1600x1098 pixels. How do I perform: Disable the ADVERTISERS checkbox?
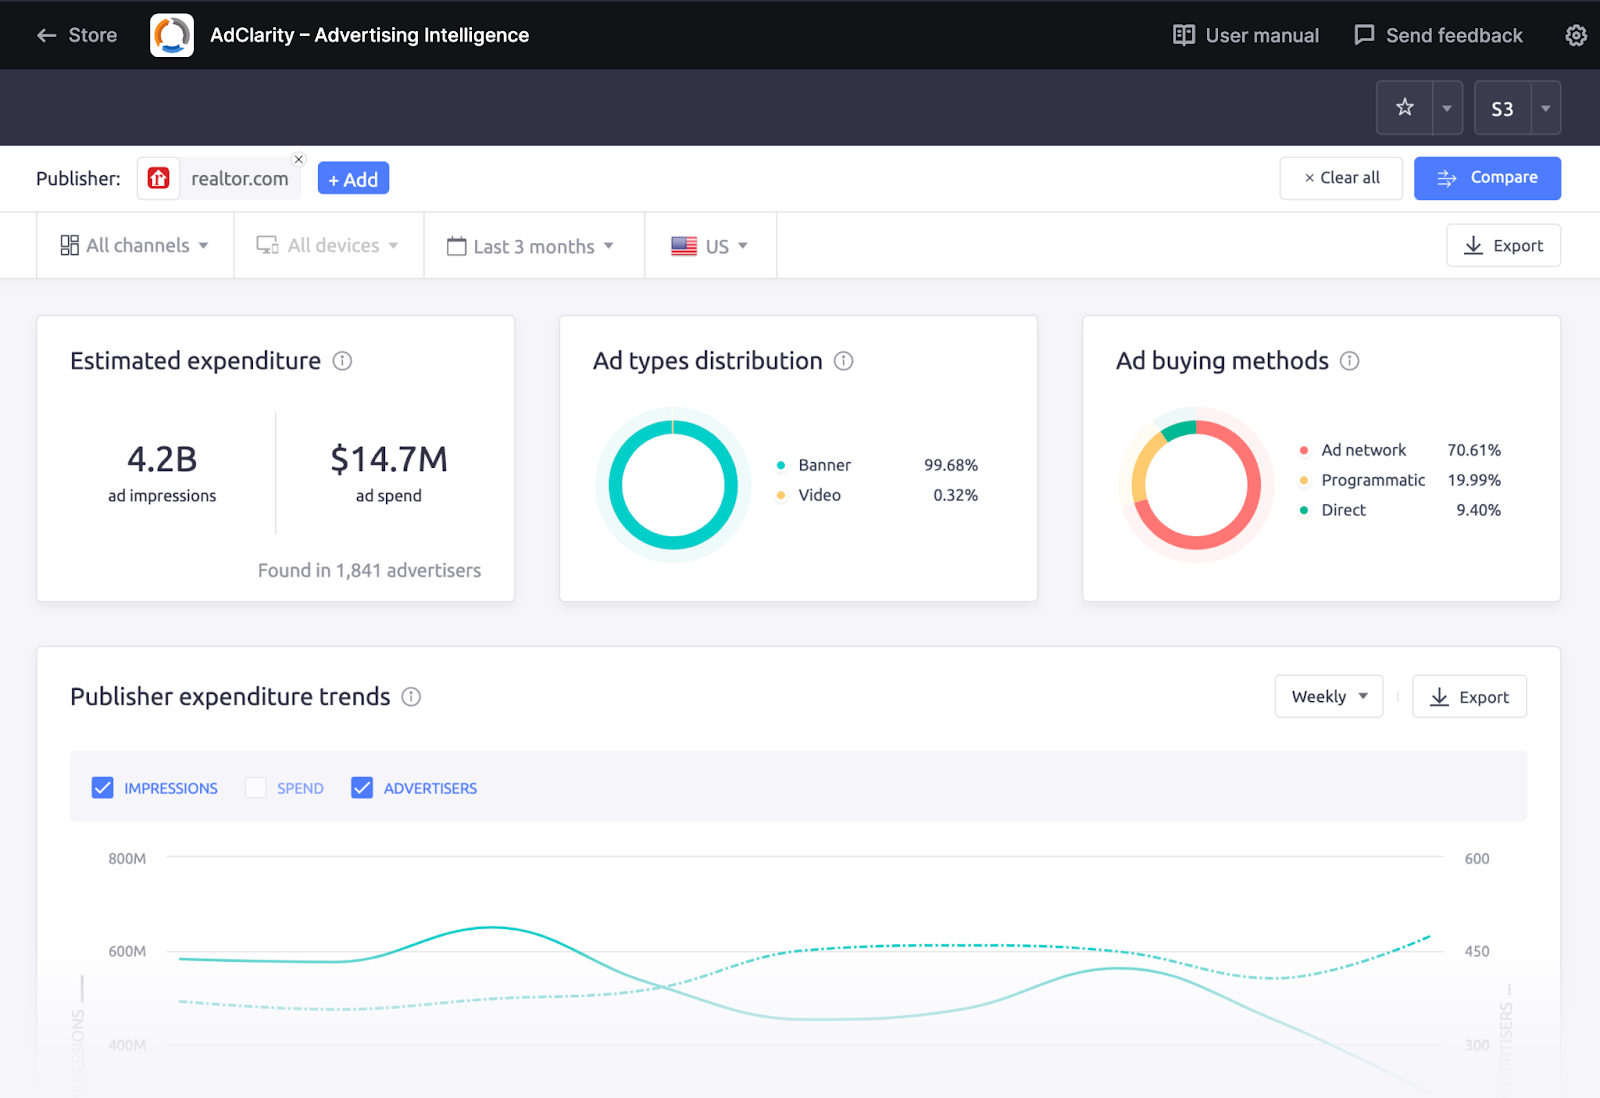tap(362, 787)
